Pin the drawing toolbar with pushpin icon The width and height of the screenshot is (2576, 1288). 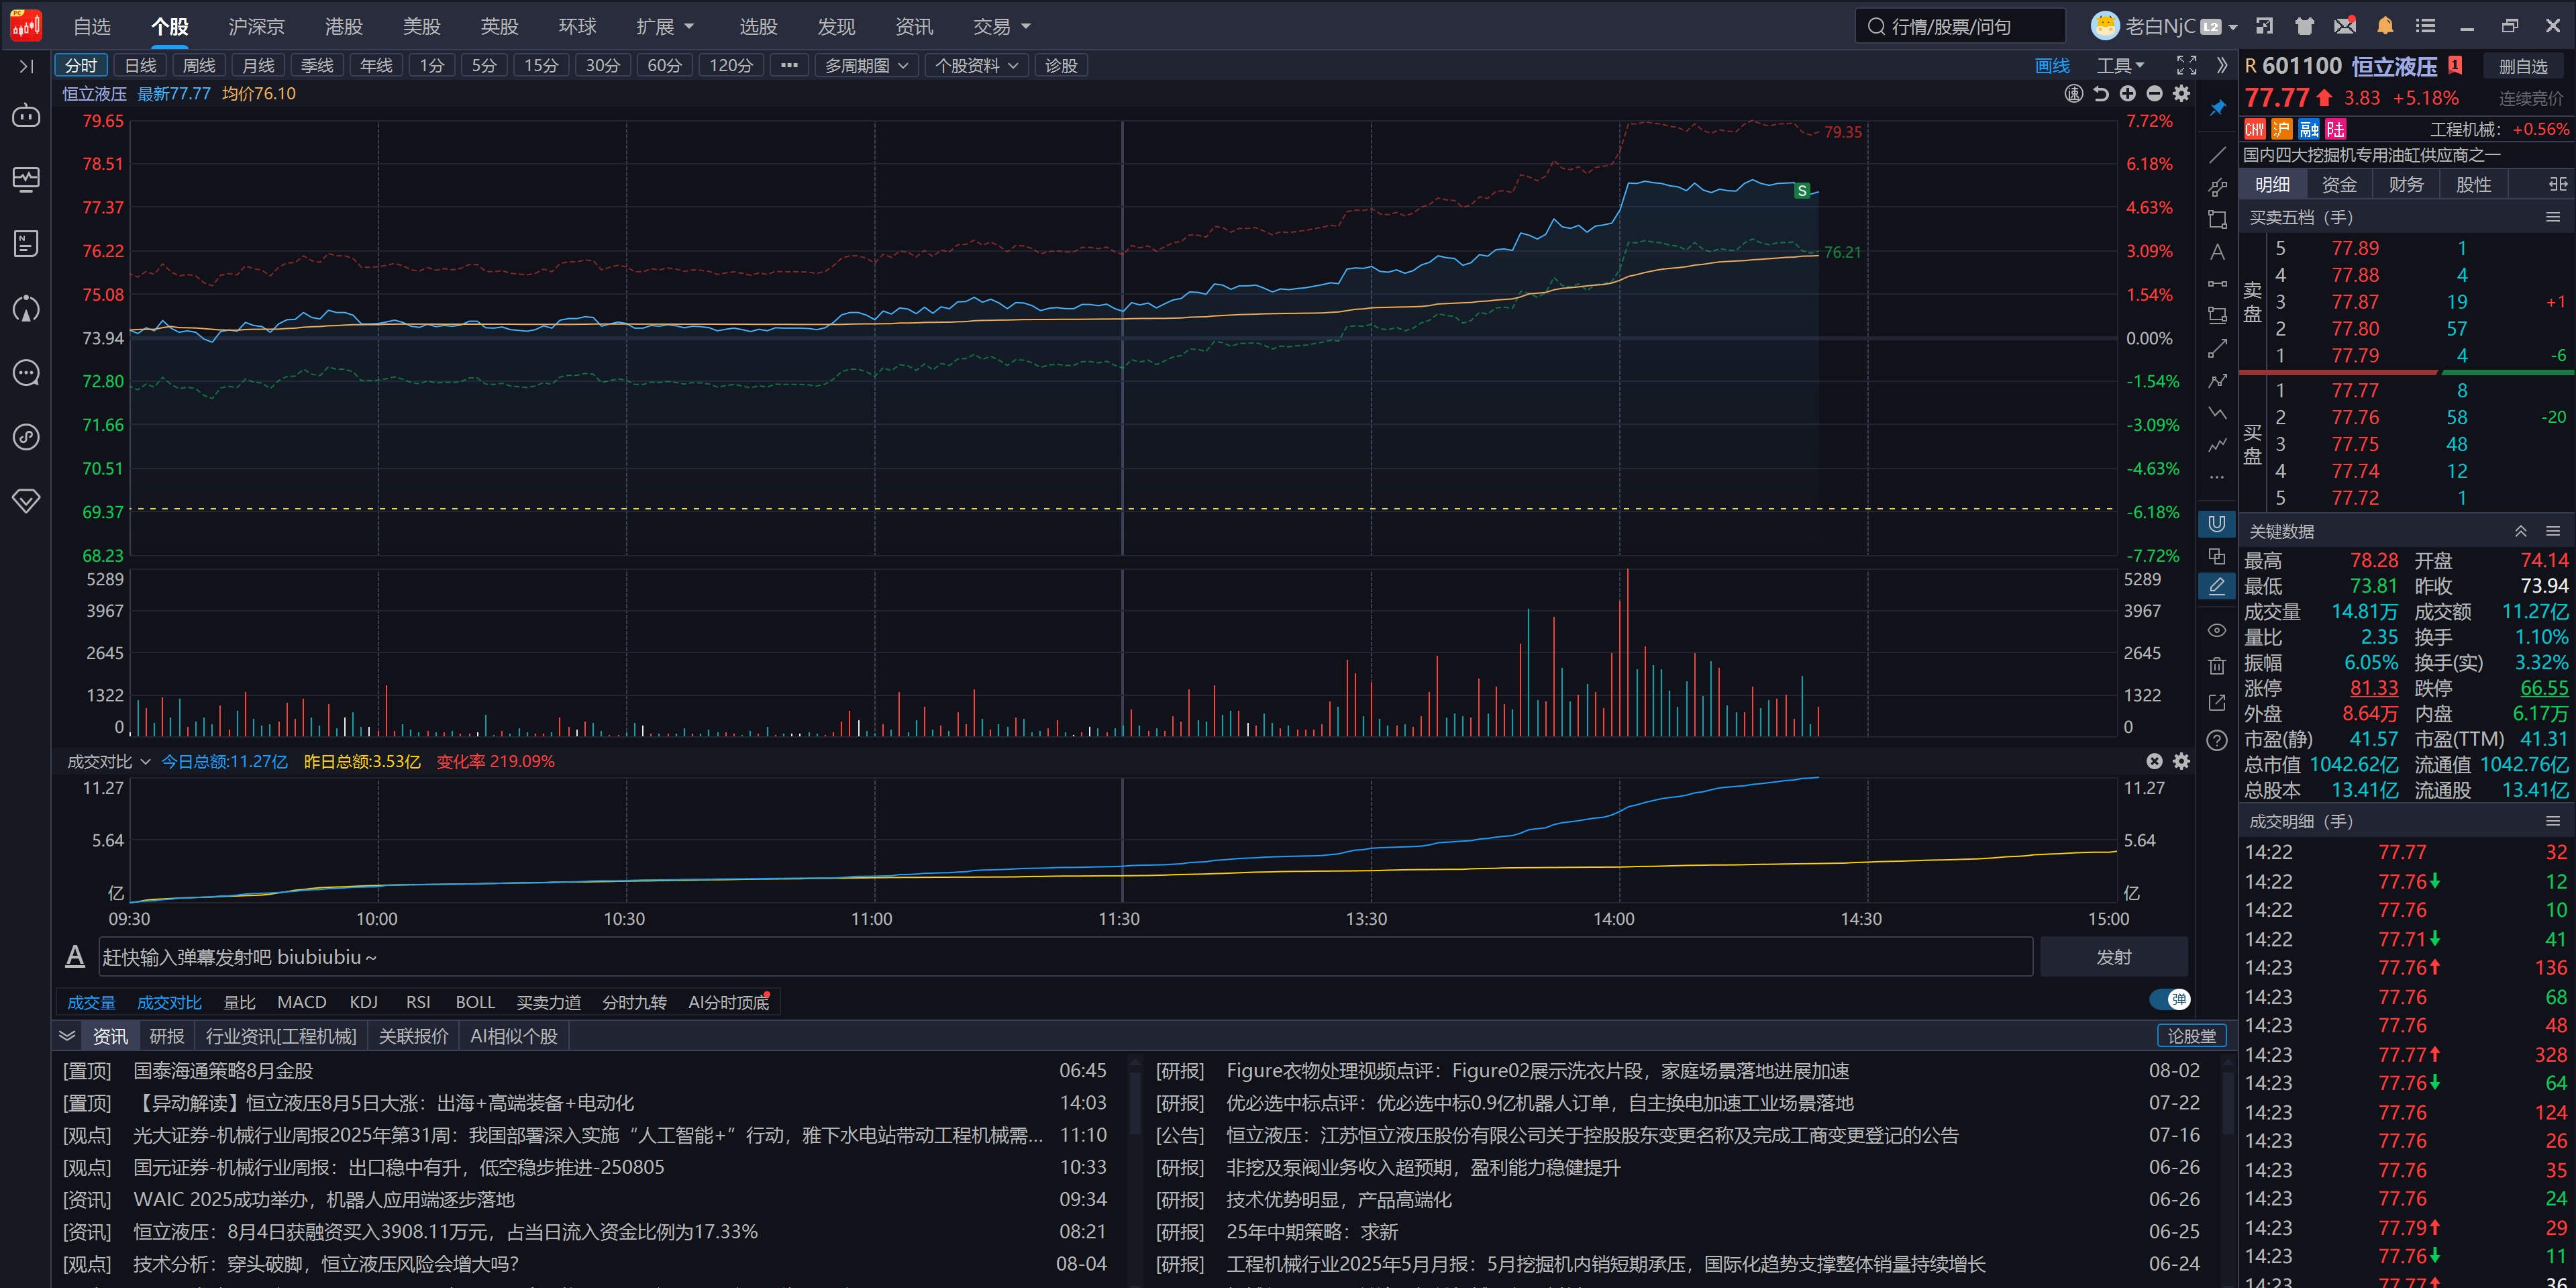tap(2217, 107)
